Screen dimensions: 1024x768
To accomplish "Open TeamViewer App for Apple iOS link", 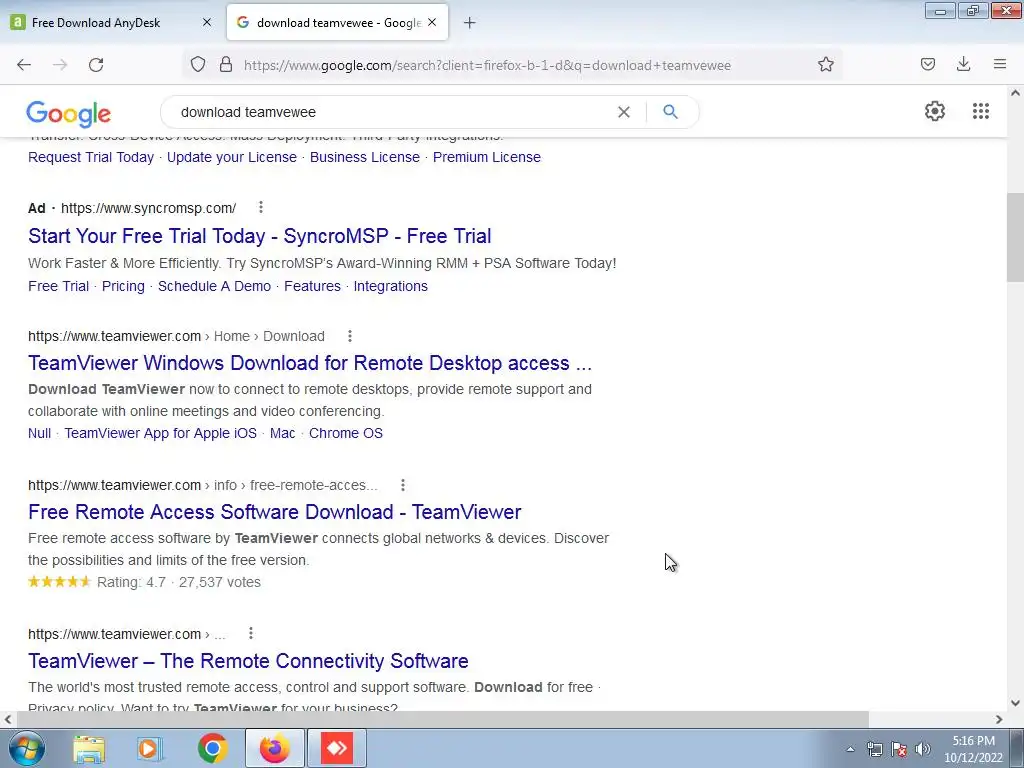I will (161, 433).
